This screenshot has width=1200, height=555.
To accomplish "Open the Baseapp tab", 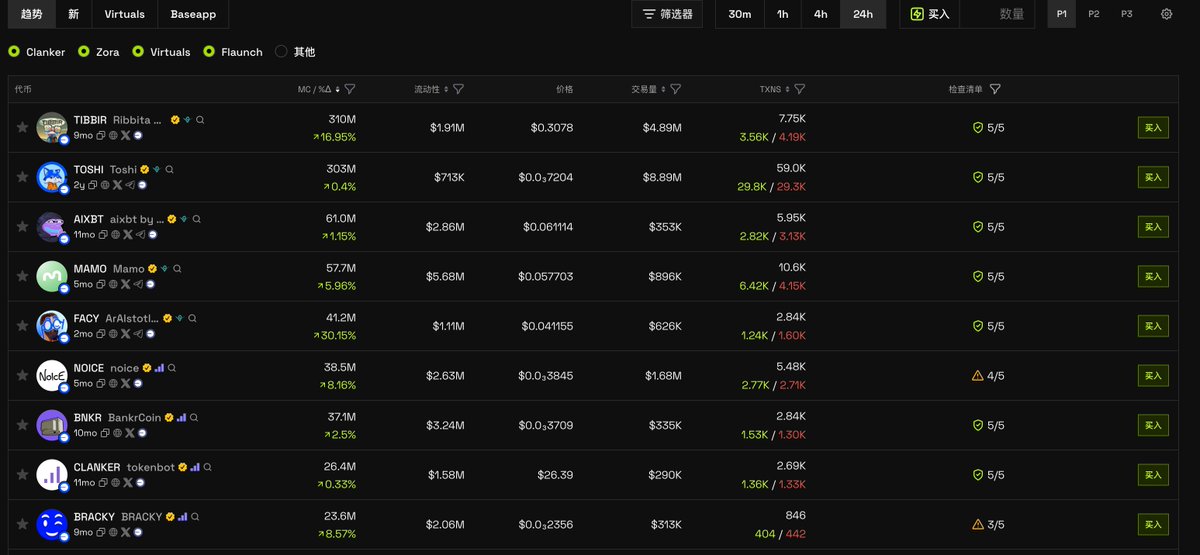I will pos(194,14).
